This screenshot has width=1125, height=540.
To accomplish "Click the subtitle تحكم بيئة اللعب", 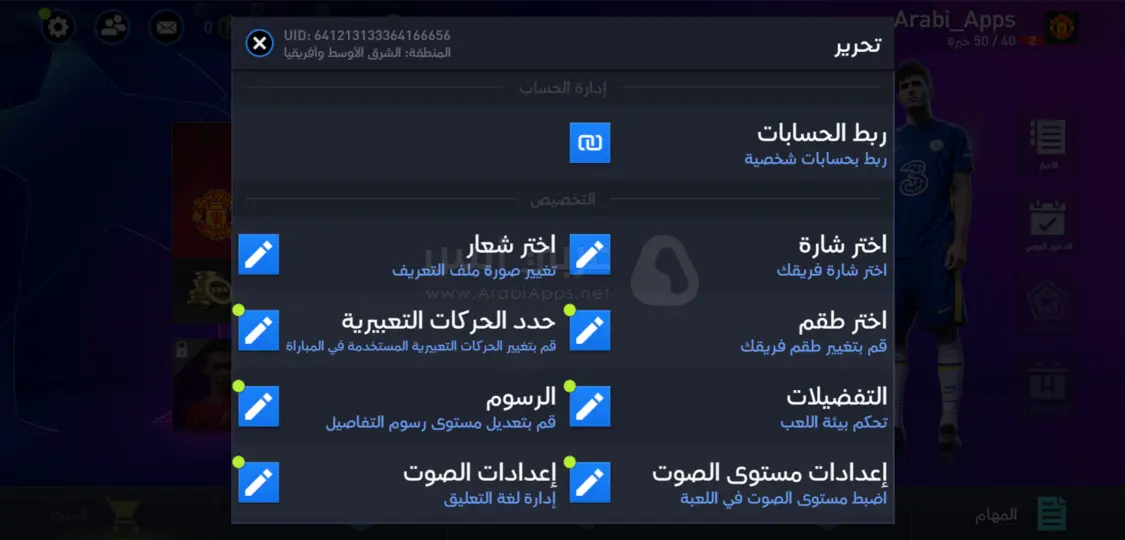I will click(x=834, y=423).
